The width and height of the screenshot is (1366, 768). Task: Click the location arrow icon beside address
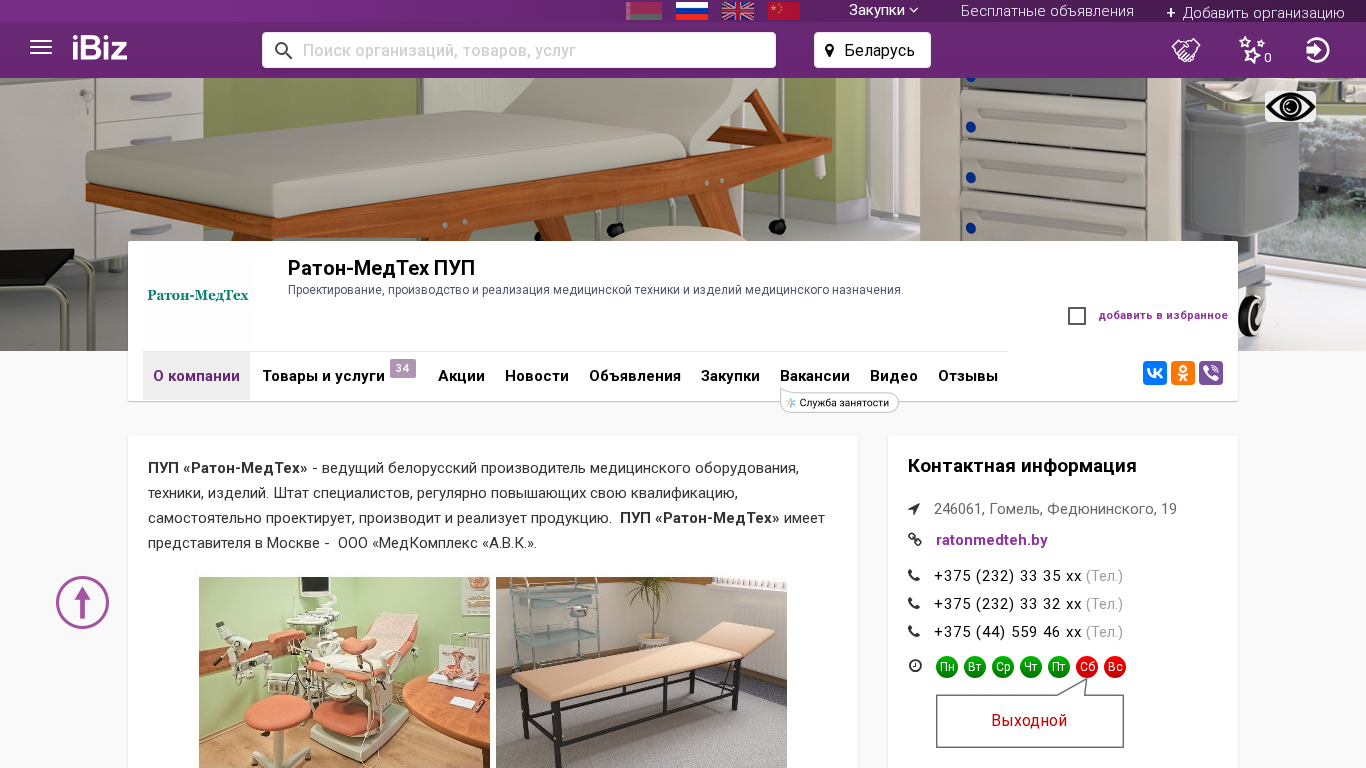point(914,509)
